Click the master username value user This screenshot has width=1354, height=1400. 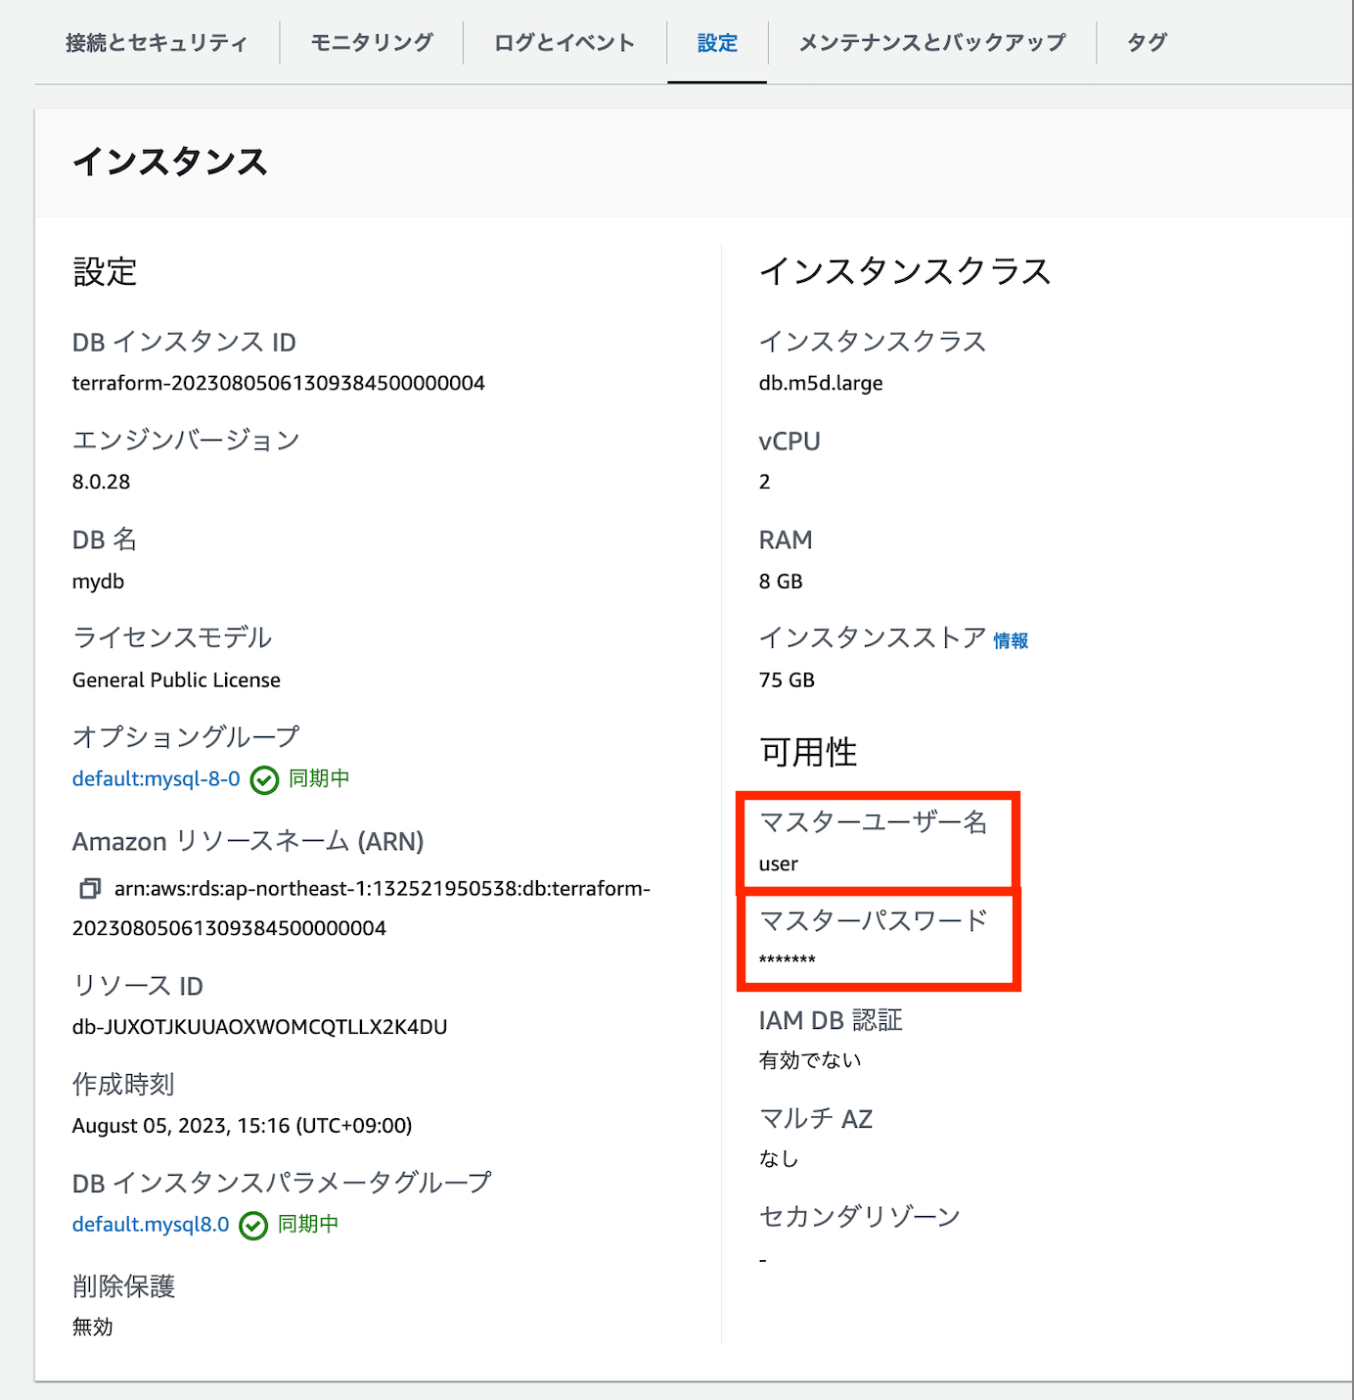779,864
